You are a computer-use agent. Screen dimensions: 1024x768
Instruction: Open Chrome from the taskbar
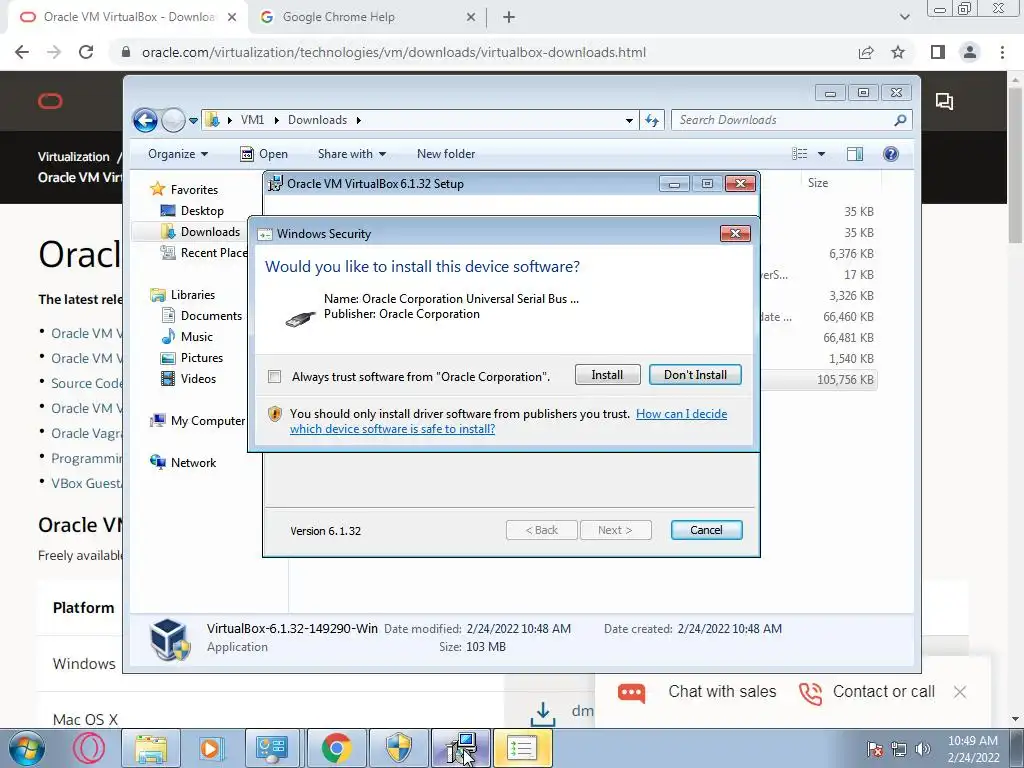(337, 748)
